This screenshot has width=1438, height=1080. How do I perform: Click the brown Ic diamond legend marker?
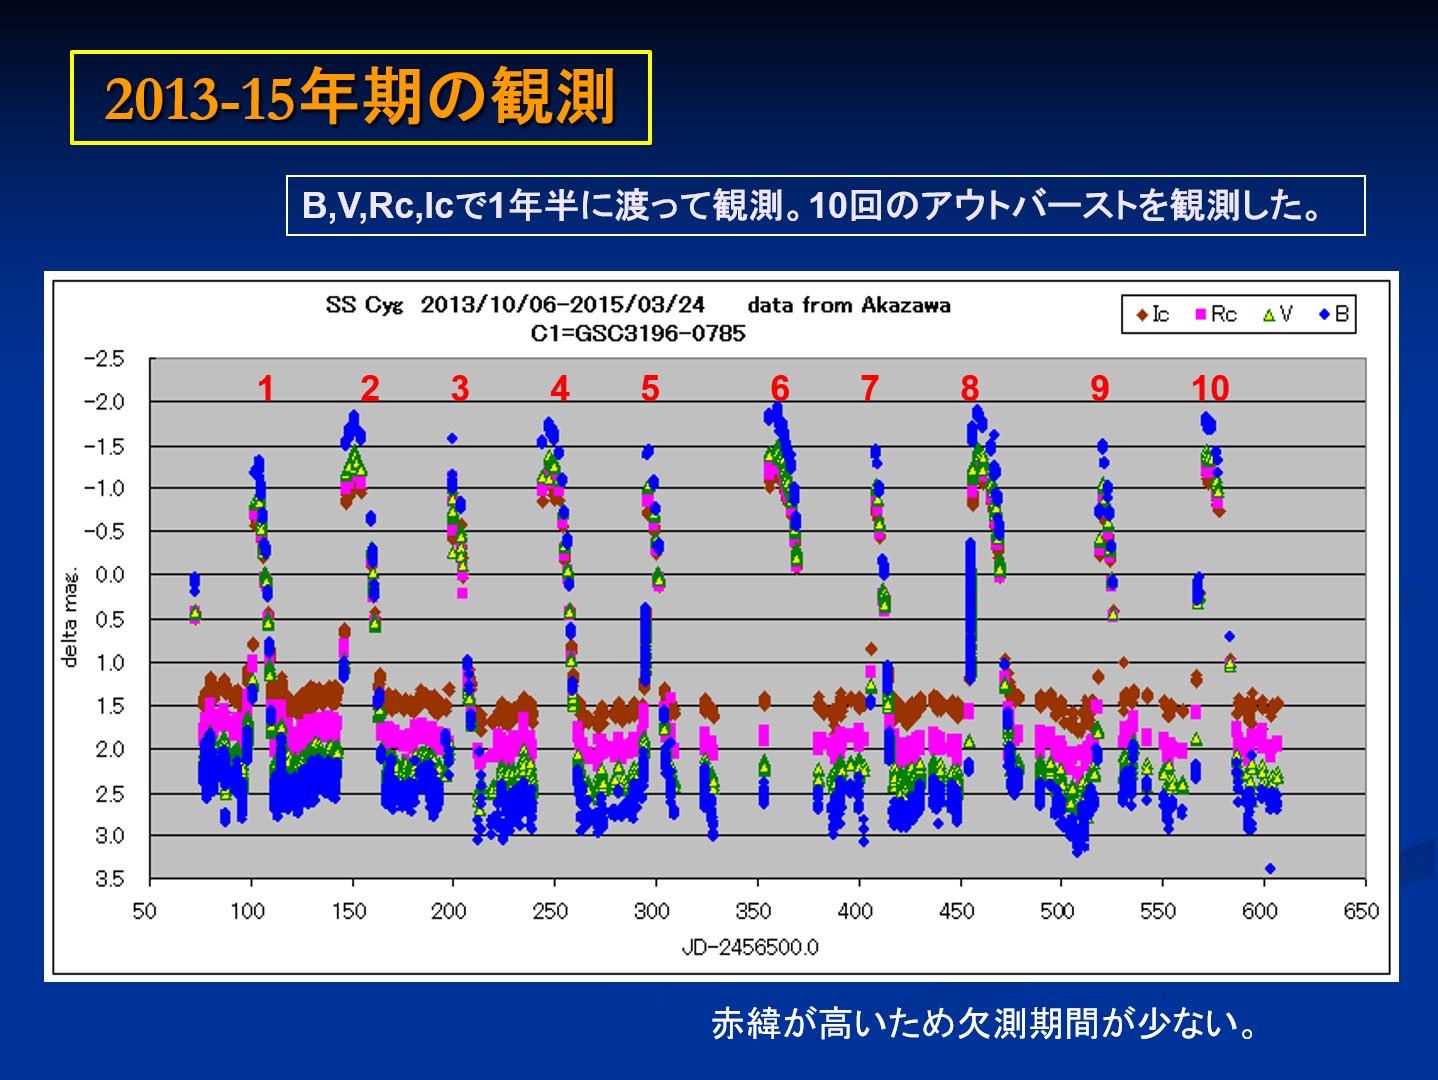(x=1141, y=315)
